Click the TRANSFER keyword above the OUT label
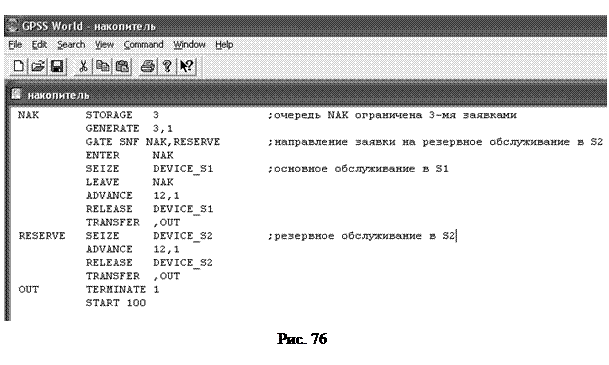The image size is (609, 365). point(113,276)
